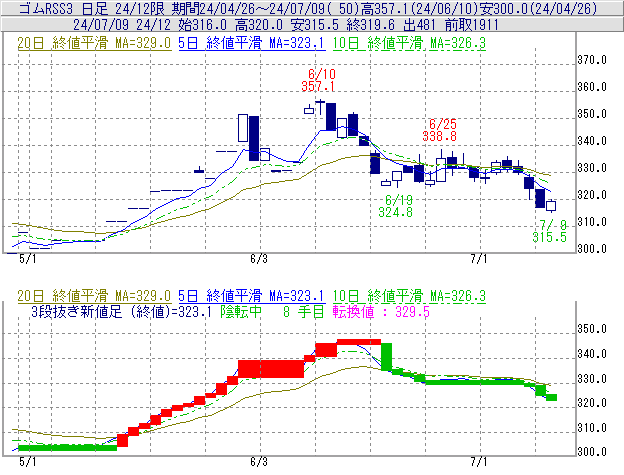
Task: Click the 360.0 price axis label
Action: (592, 87)
